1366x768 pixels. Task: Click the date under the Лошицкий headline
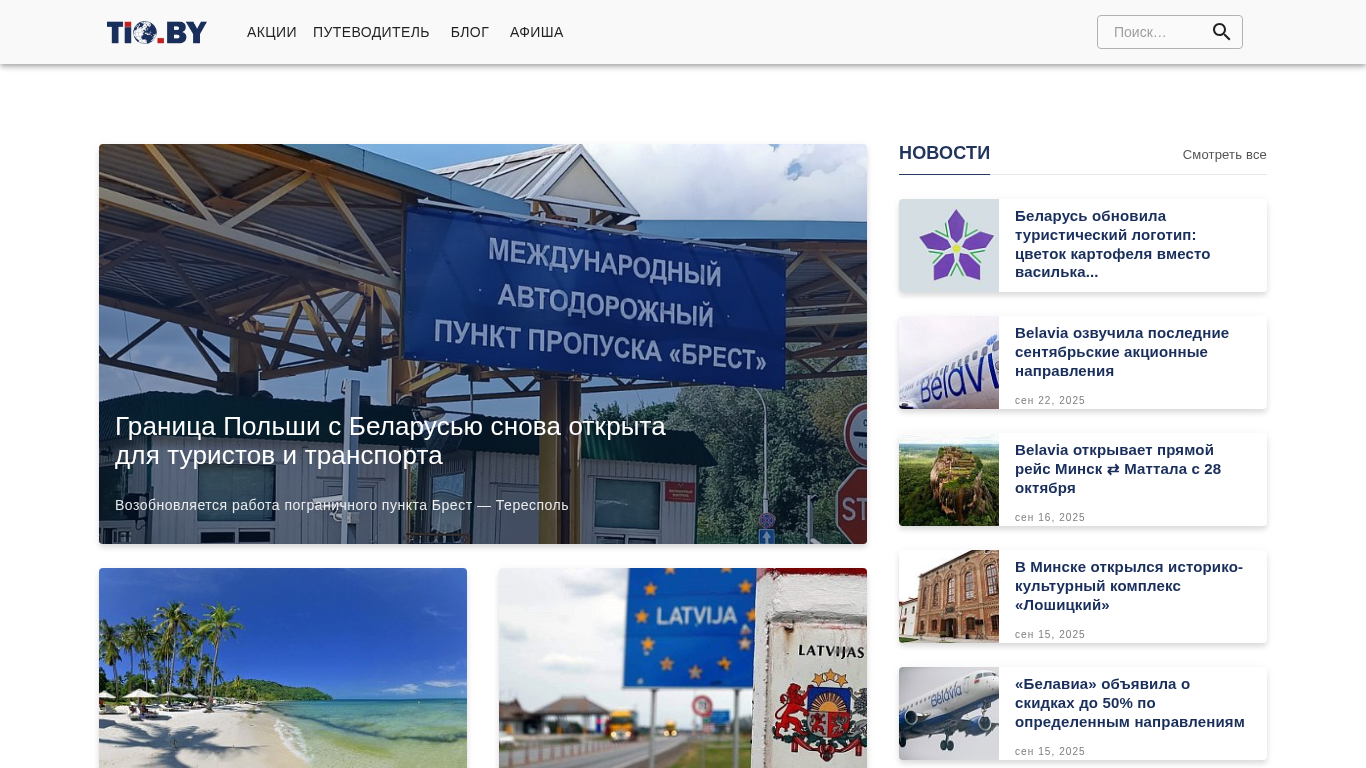[1050, 634]
